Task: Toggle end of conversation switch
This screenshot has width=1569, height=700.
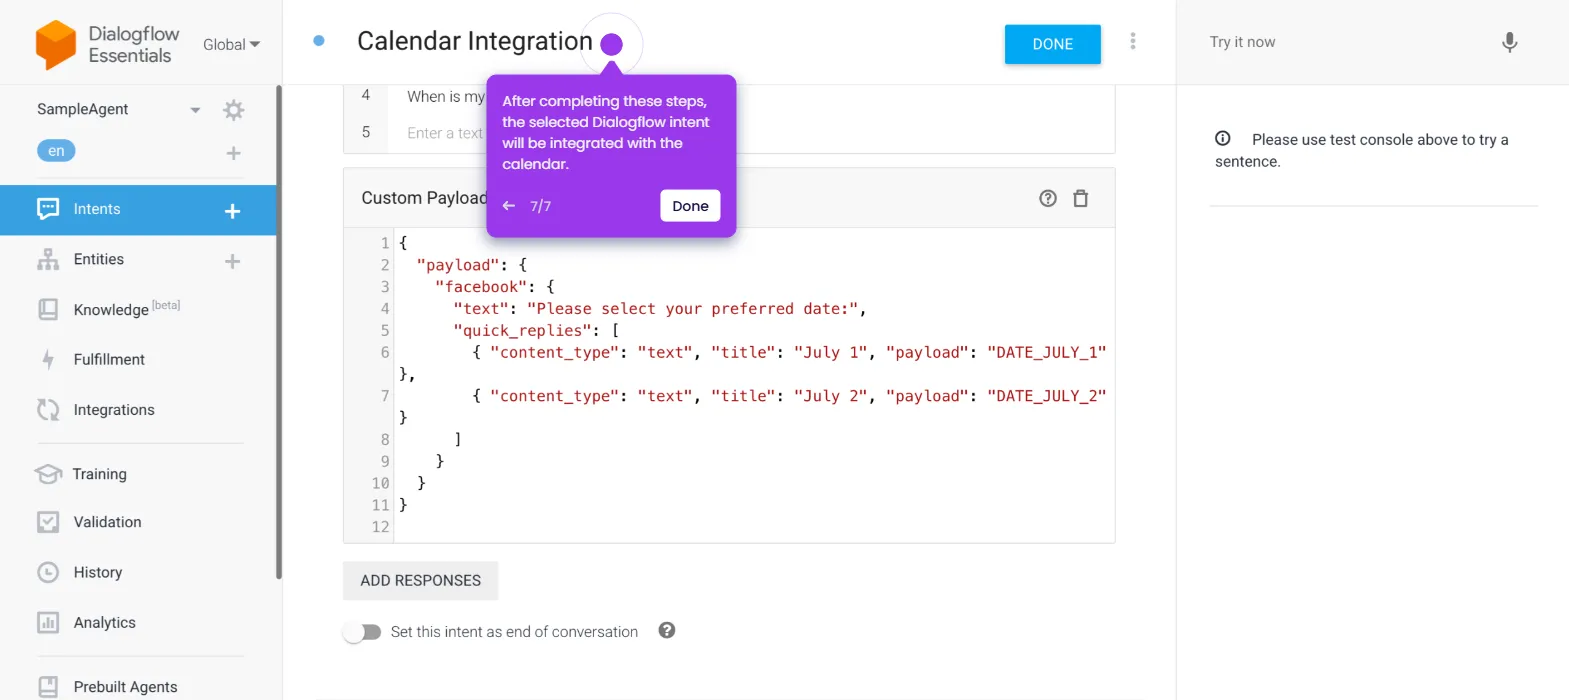Action: click(362, 632)
